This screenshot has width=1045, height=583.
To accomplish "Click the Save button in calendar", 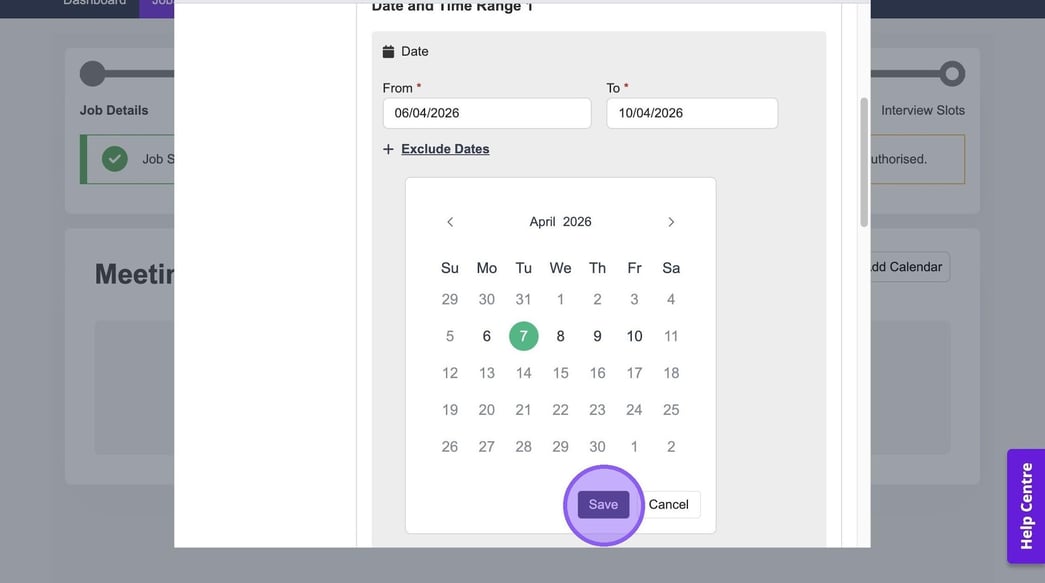I will [603, 505].
